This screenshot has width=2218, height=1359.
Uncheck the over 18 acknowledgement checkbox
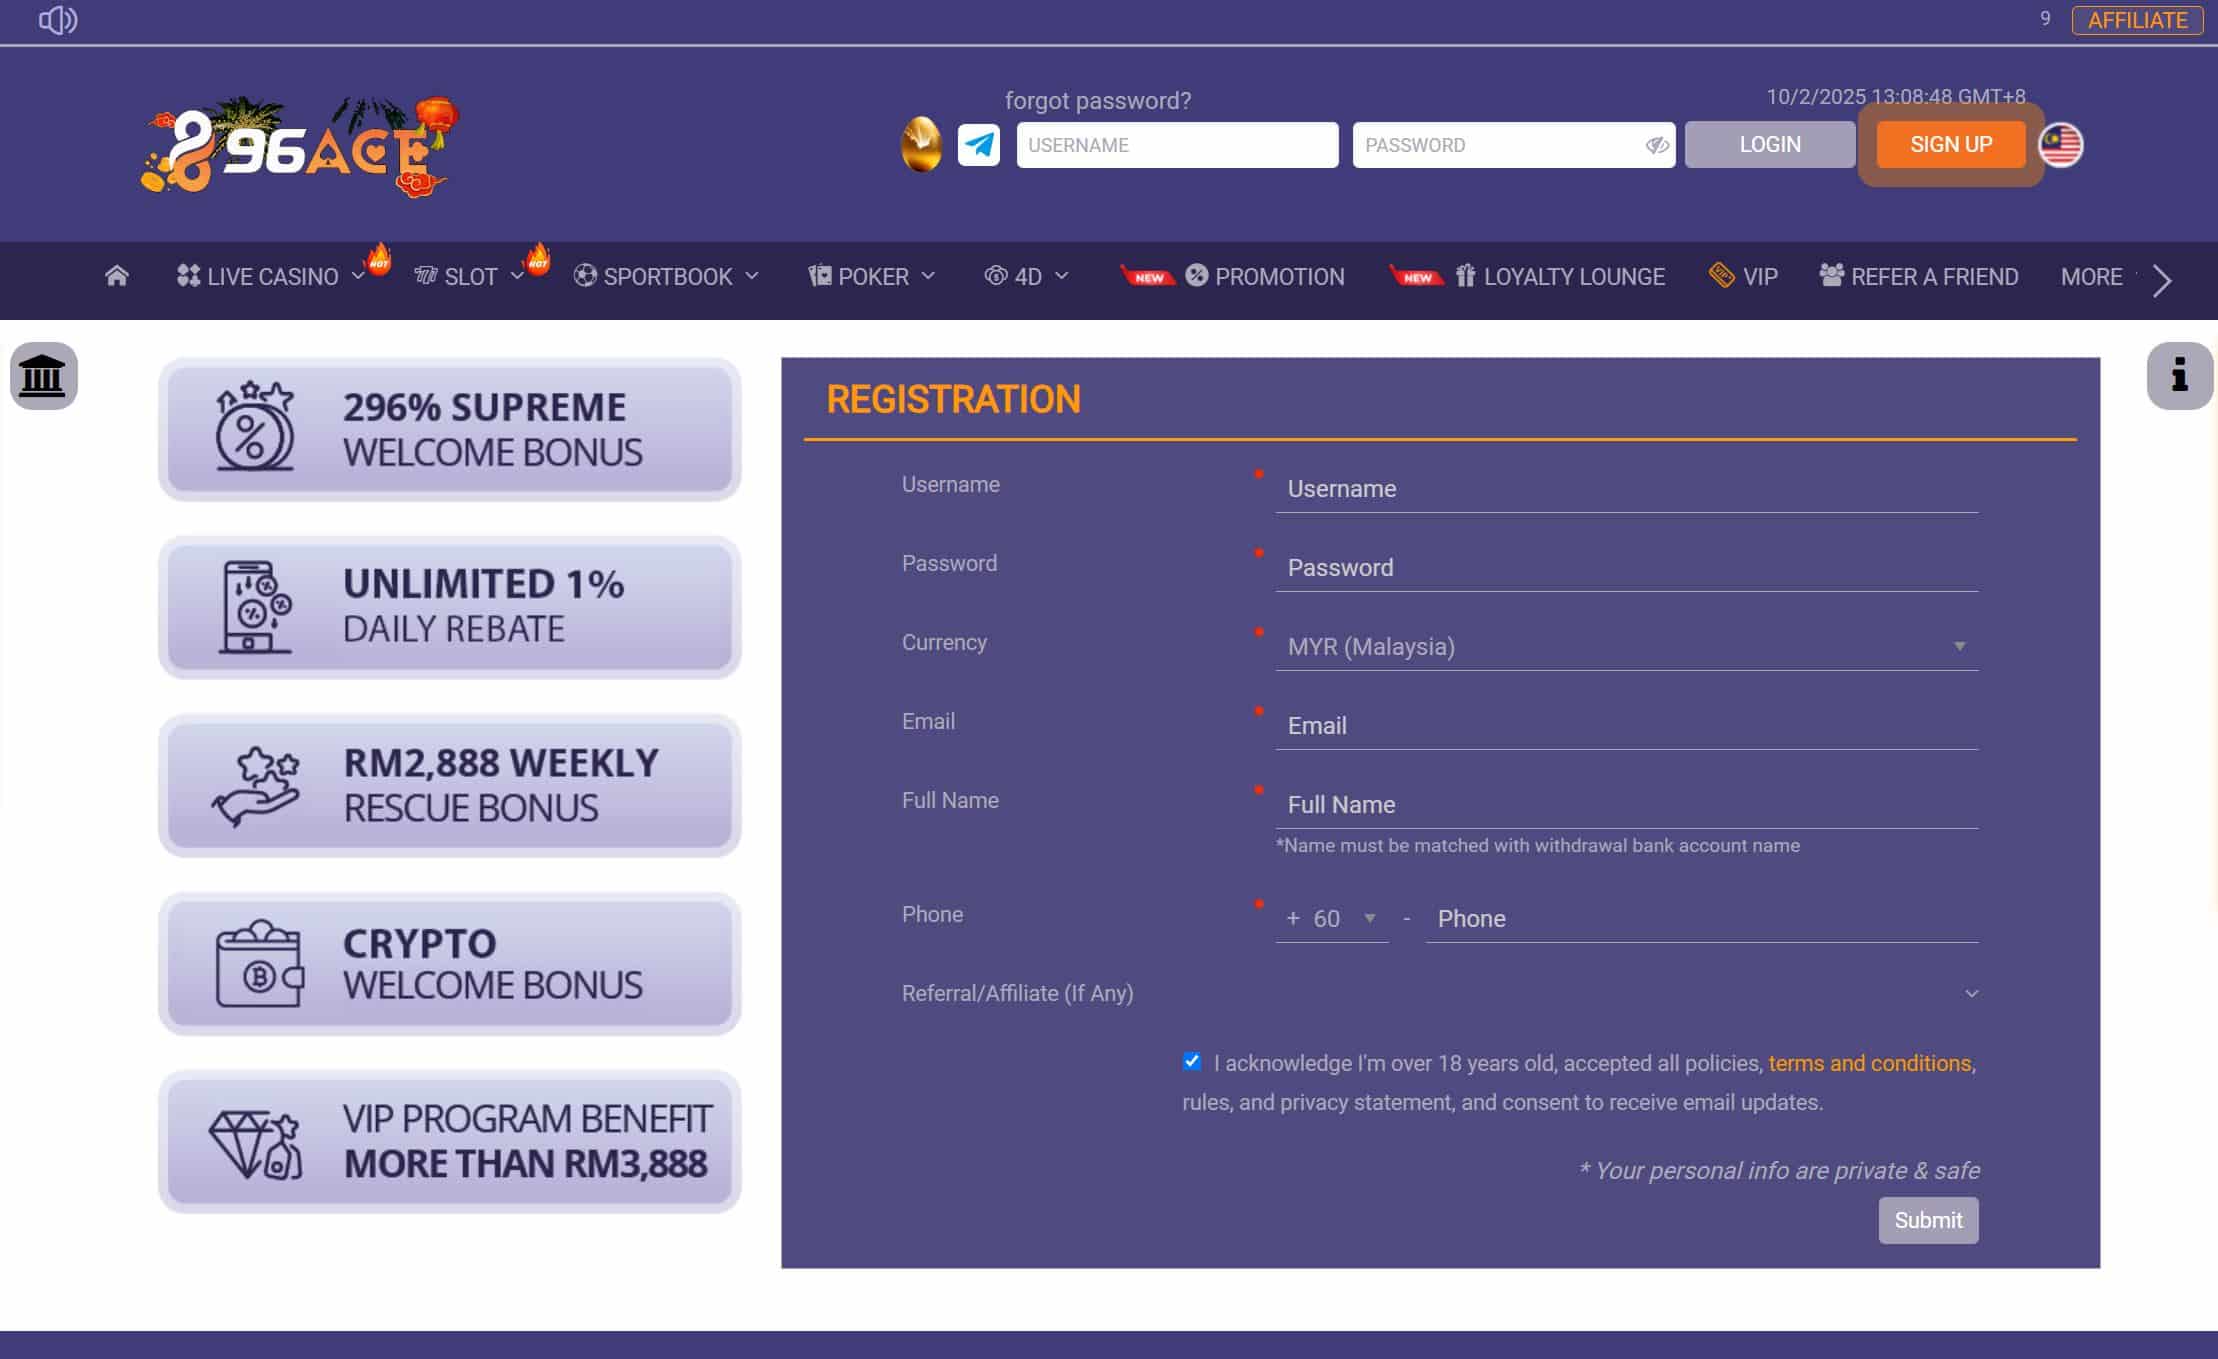(1191, 1061)
